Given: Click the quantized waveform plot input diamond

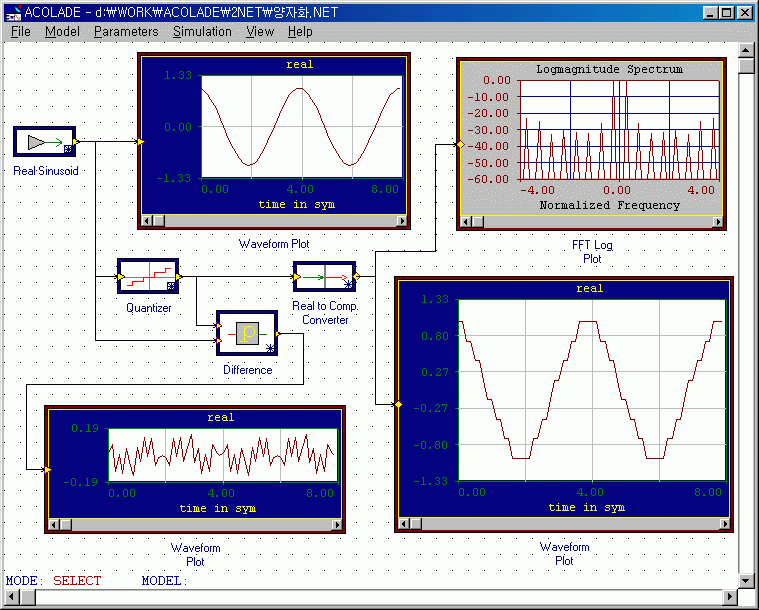Looking at the screenshot, I should click(x=398, y=404).
